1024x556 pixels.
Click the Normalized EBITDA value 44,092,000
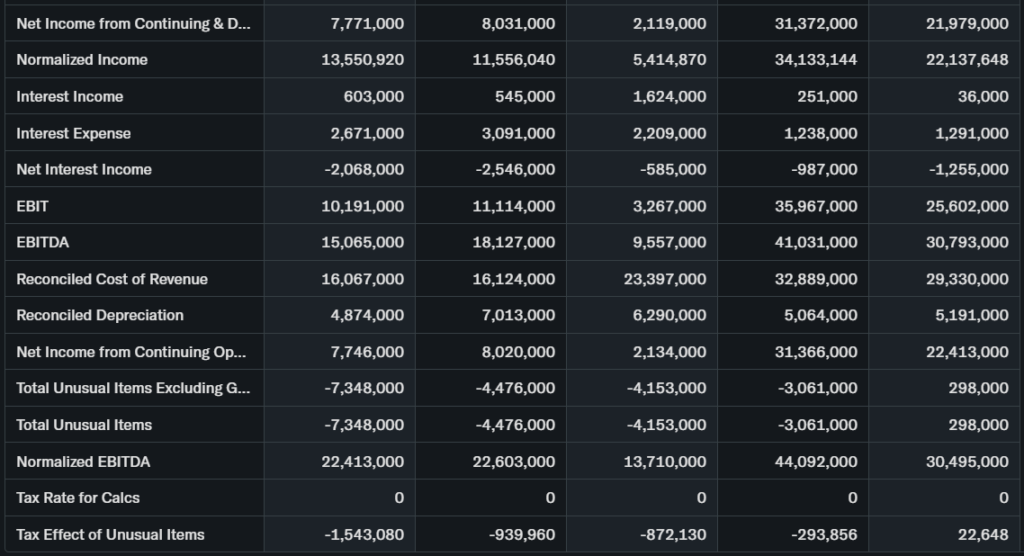point(816,461)
